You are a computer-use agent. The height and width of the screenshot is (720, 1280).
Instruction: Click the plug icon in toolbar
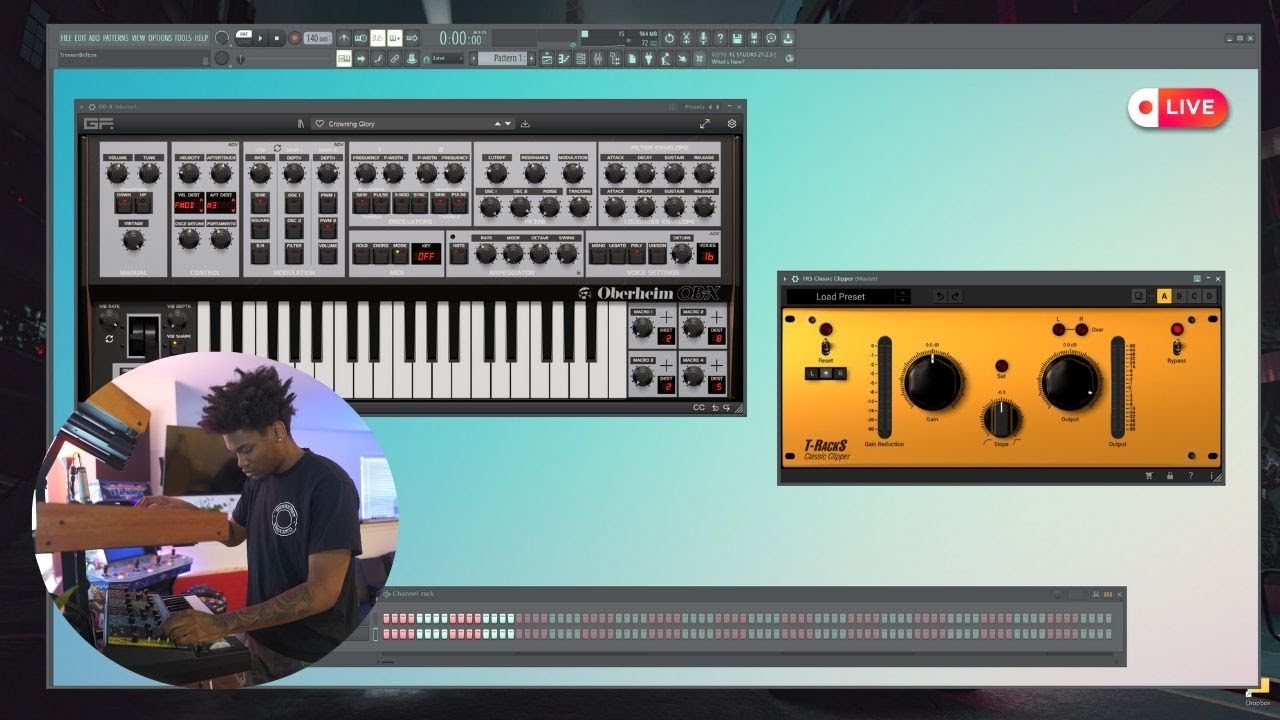click(649, 58)
